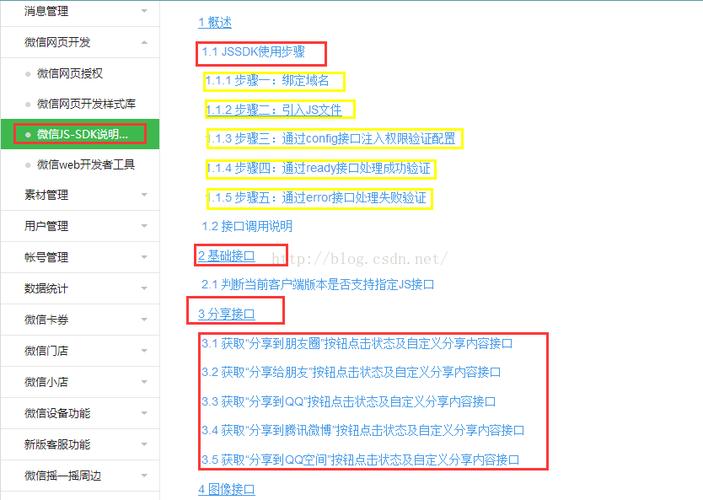The image size is (703, 500).
Task: Collapse the 微信网页开发 section arrow
Action: coord(144,43)
